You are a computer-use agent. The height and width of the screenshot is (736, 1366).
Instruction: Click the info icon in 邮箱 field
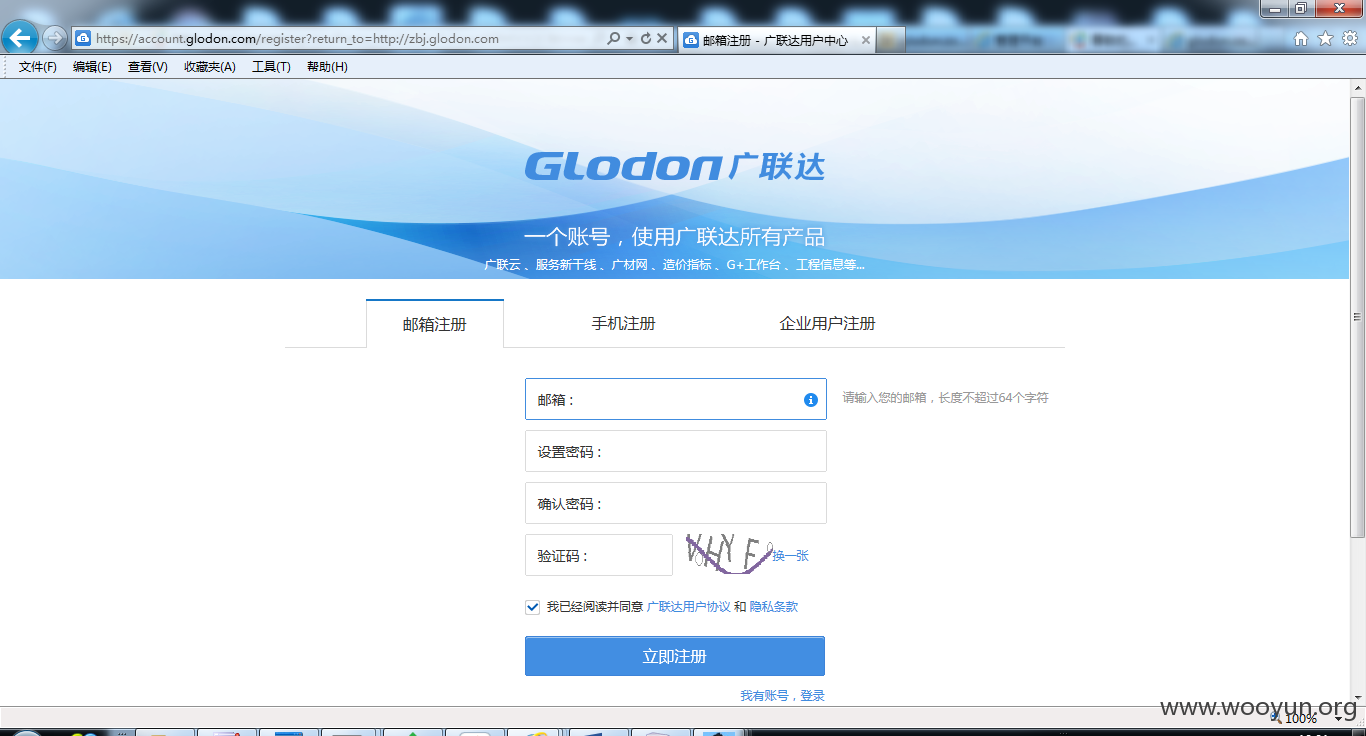(x=811, y=400)
